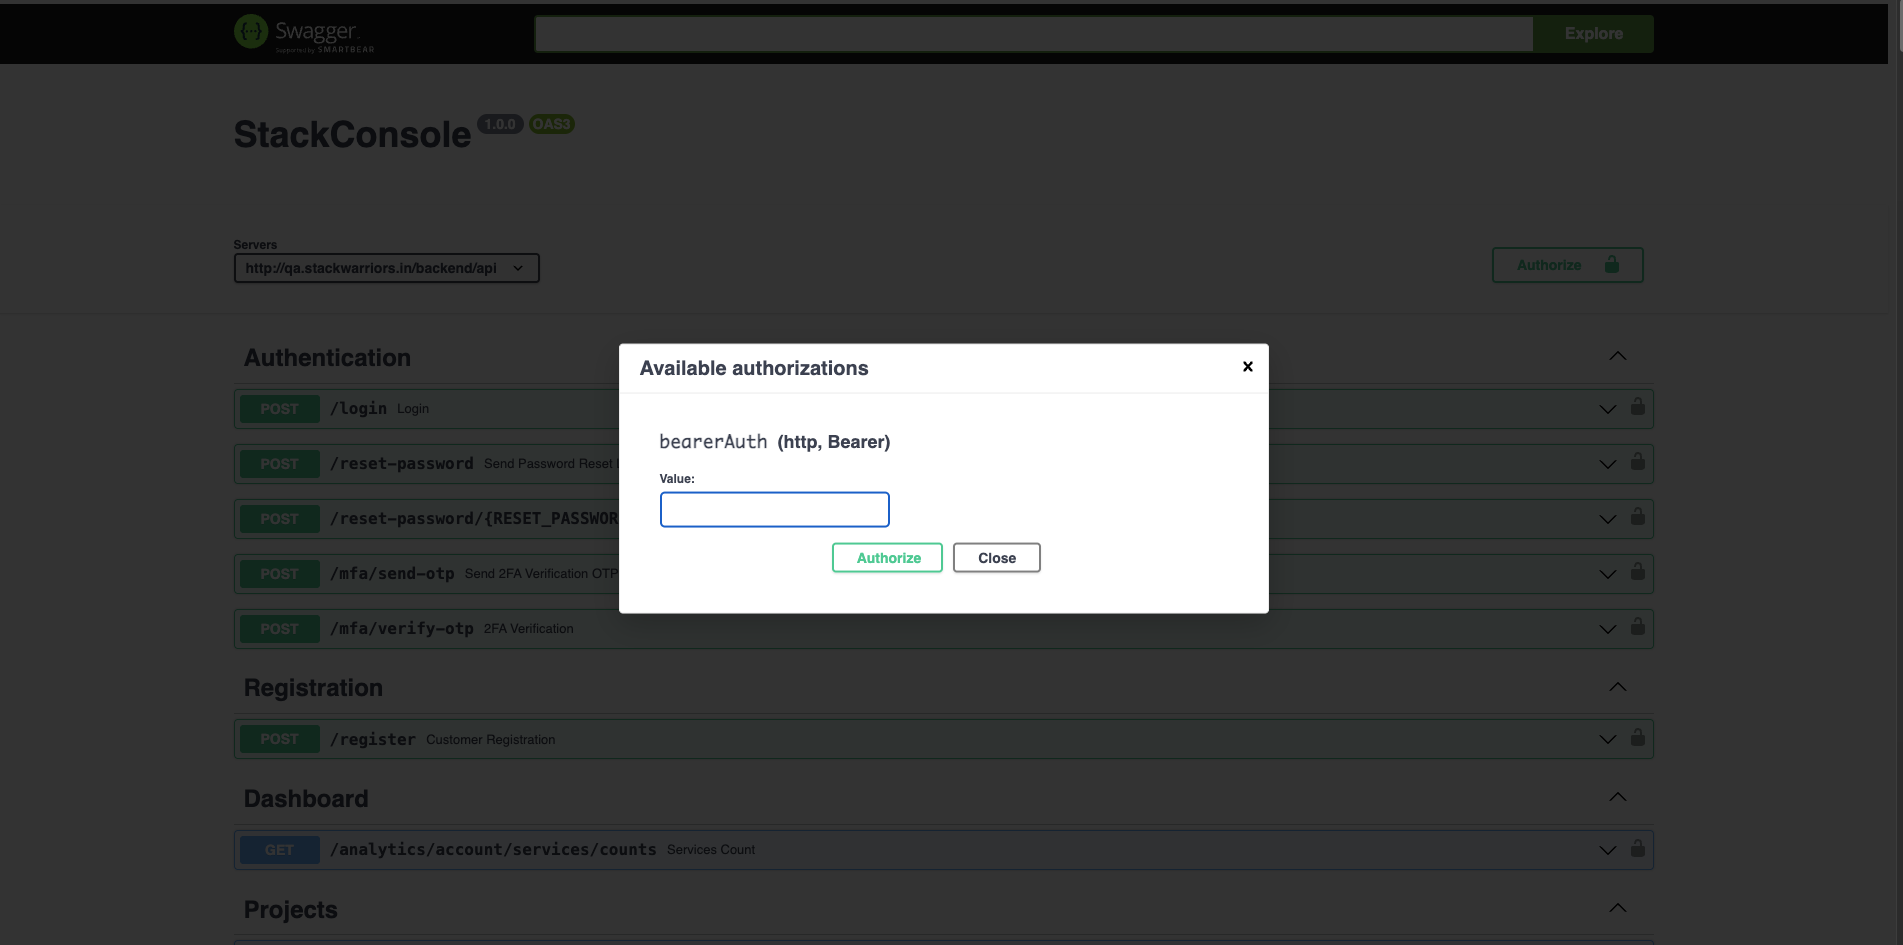Click the GET badge for services/counts

click(279, 850)
